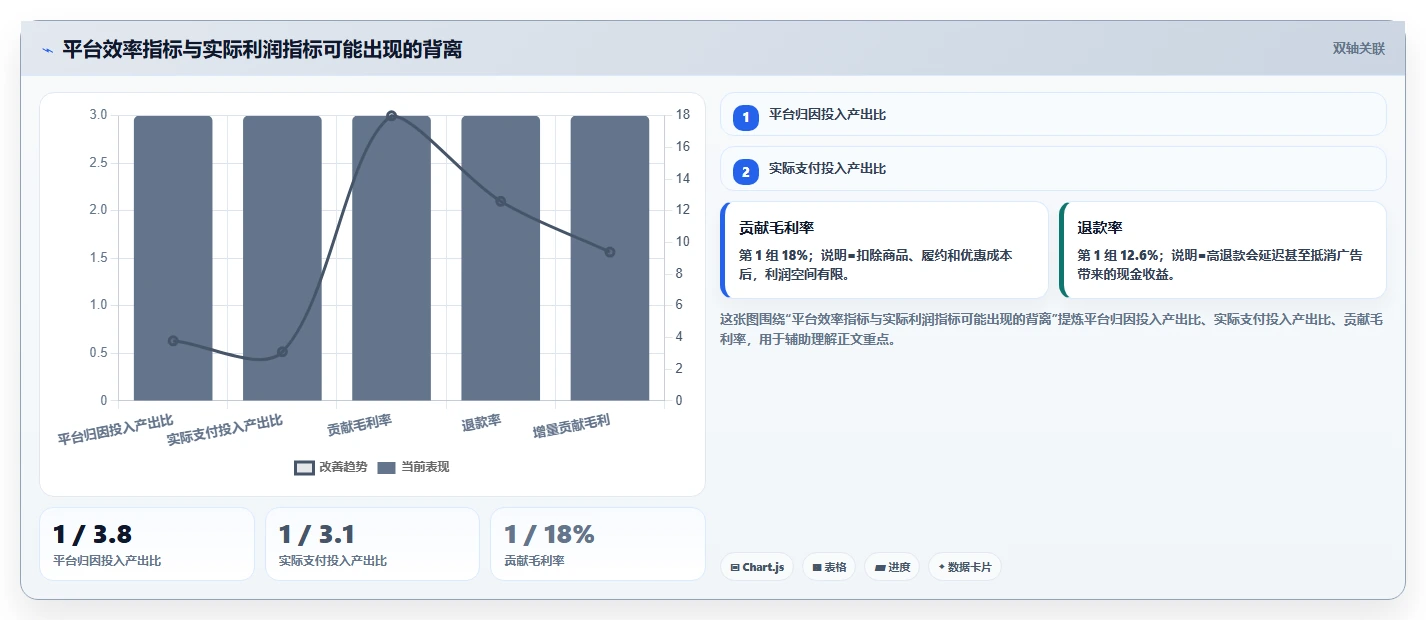
Task: Click the number 2 badge icon
Action: tap(745, 172)
